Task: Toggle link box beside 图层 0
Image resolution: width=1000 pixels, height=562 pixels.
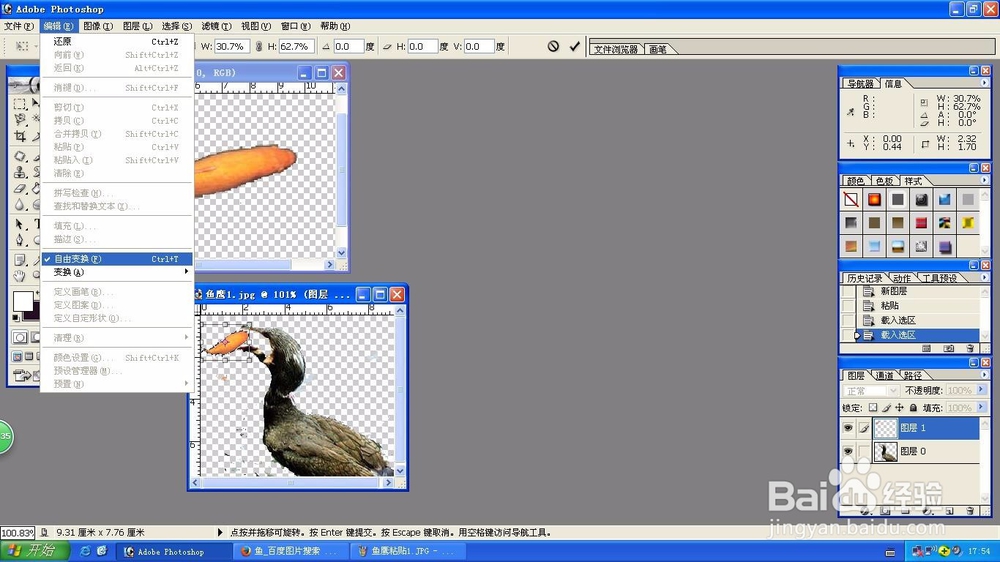Action: coord(864,451)
